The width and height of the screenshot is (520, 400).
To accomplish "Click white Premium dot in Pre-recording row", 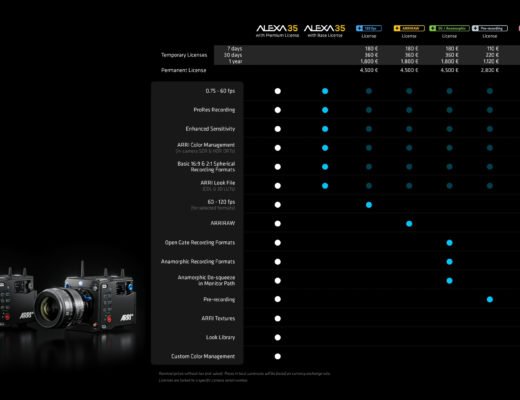I will (x=278, y=299).
